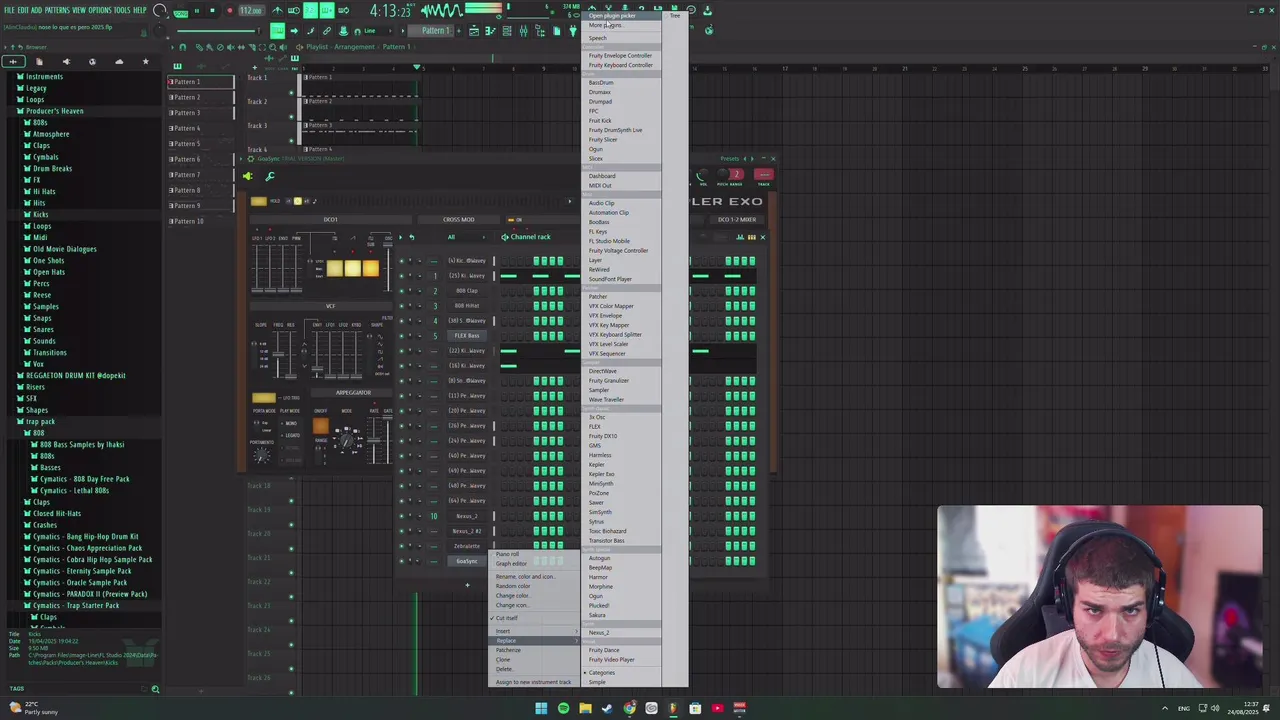Click the browser search magnifier icon
Viewport: 1280px width, 720px height.
(155, 689)
